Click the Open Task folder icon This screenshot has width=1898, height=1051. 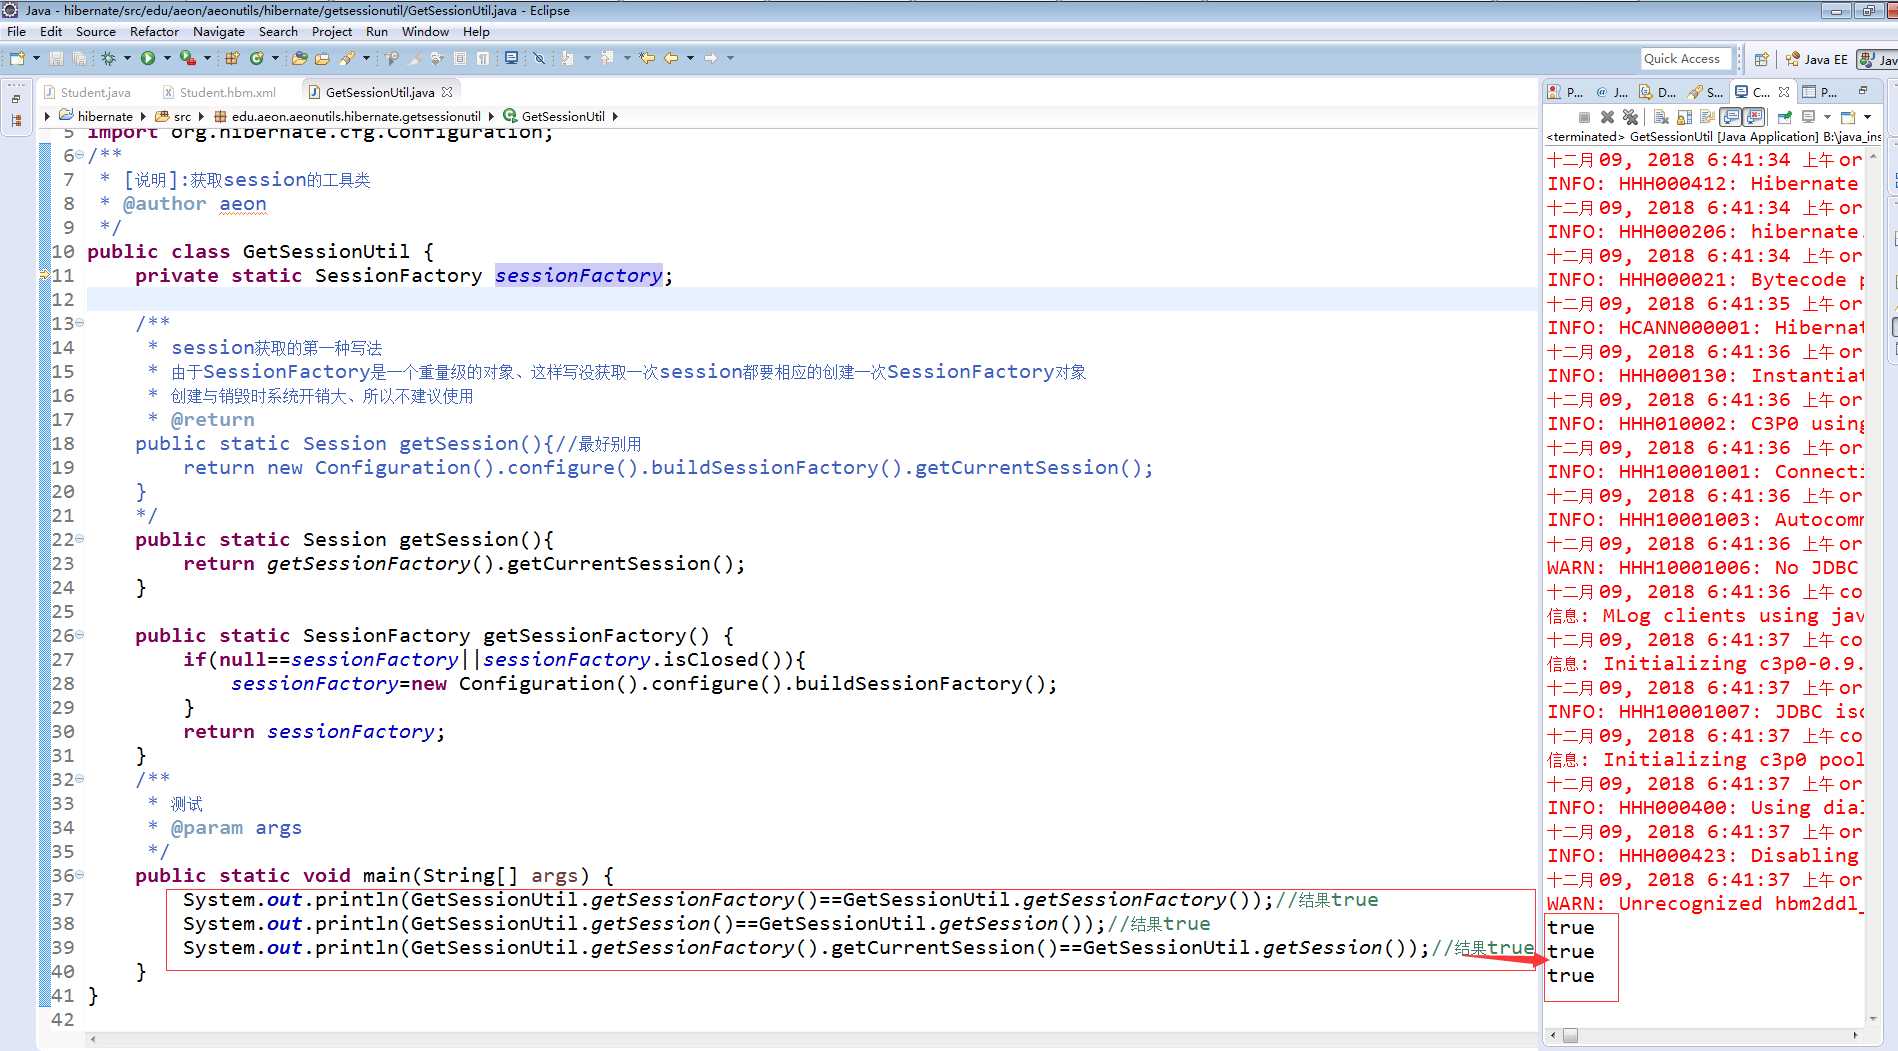(322, 58)
